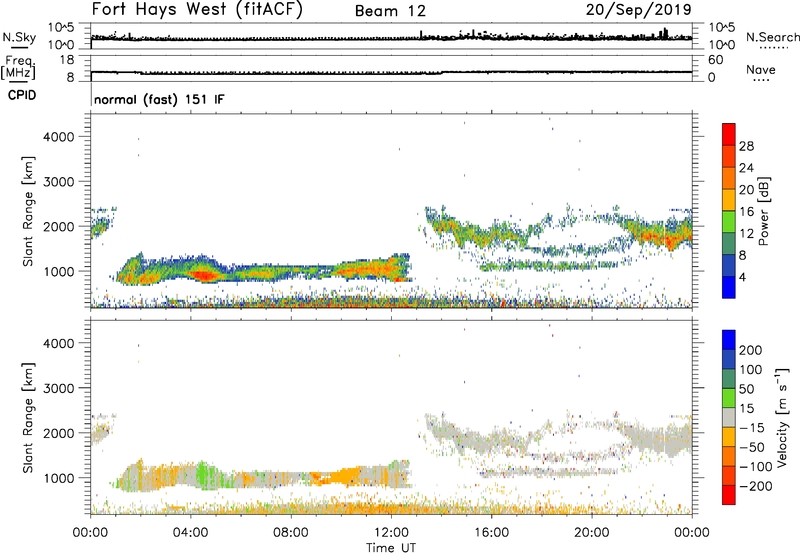Click the '200' label on Velocity colorbar
Image resolution: width=800 pixels, height=554 pixels.
point(751,350)
